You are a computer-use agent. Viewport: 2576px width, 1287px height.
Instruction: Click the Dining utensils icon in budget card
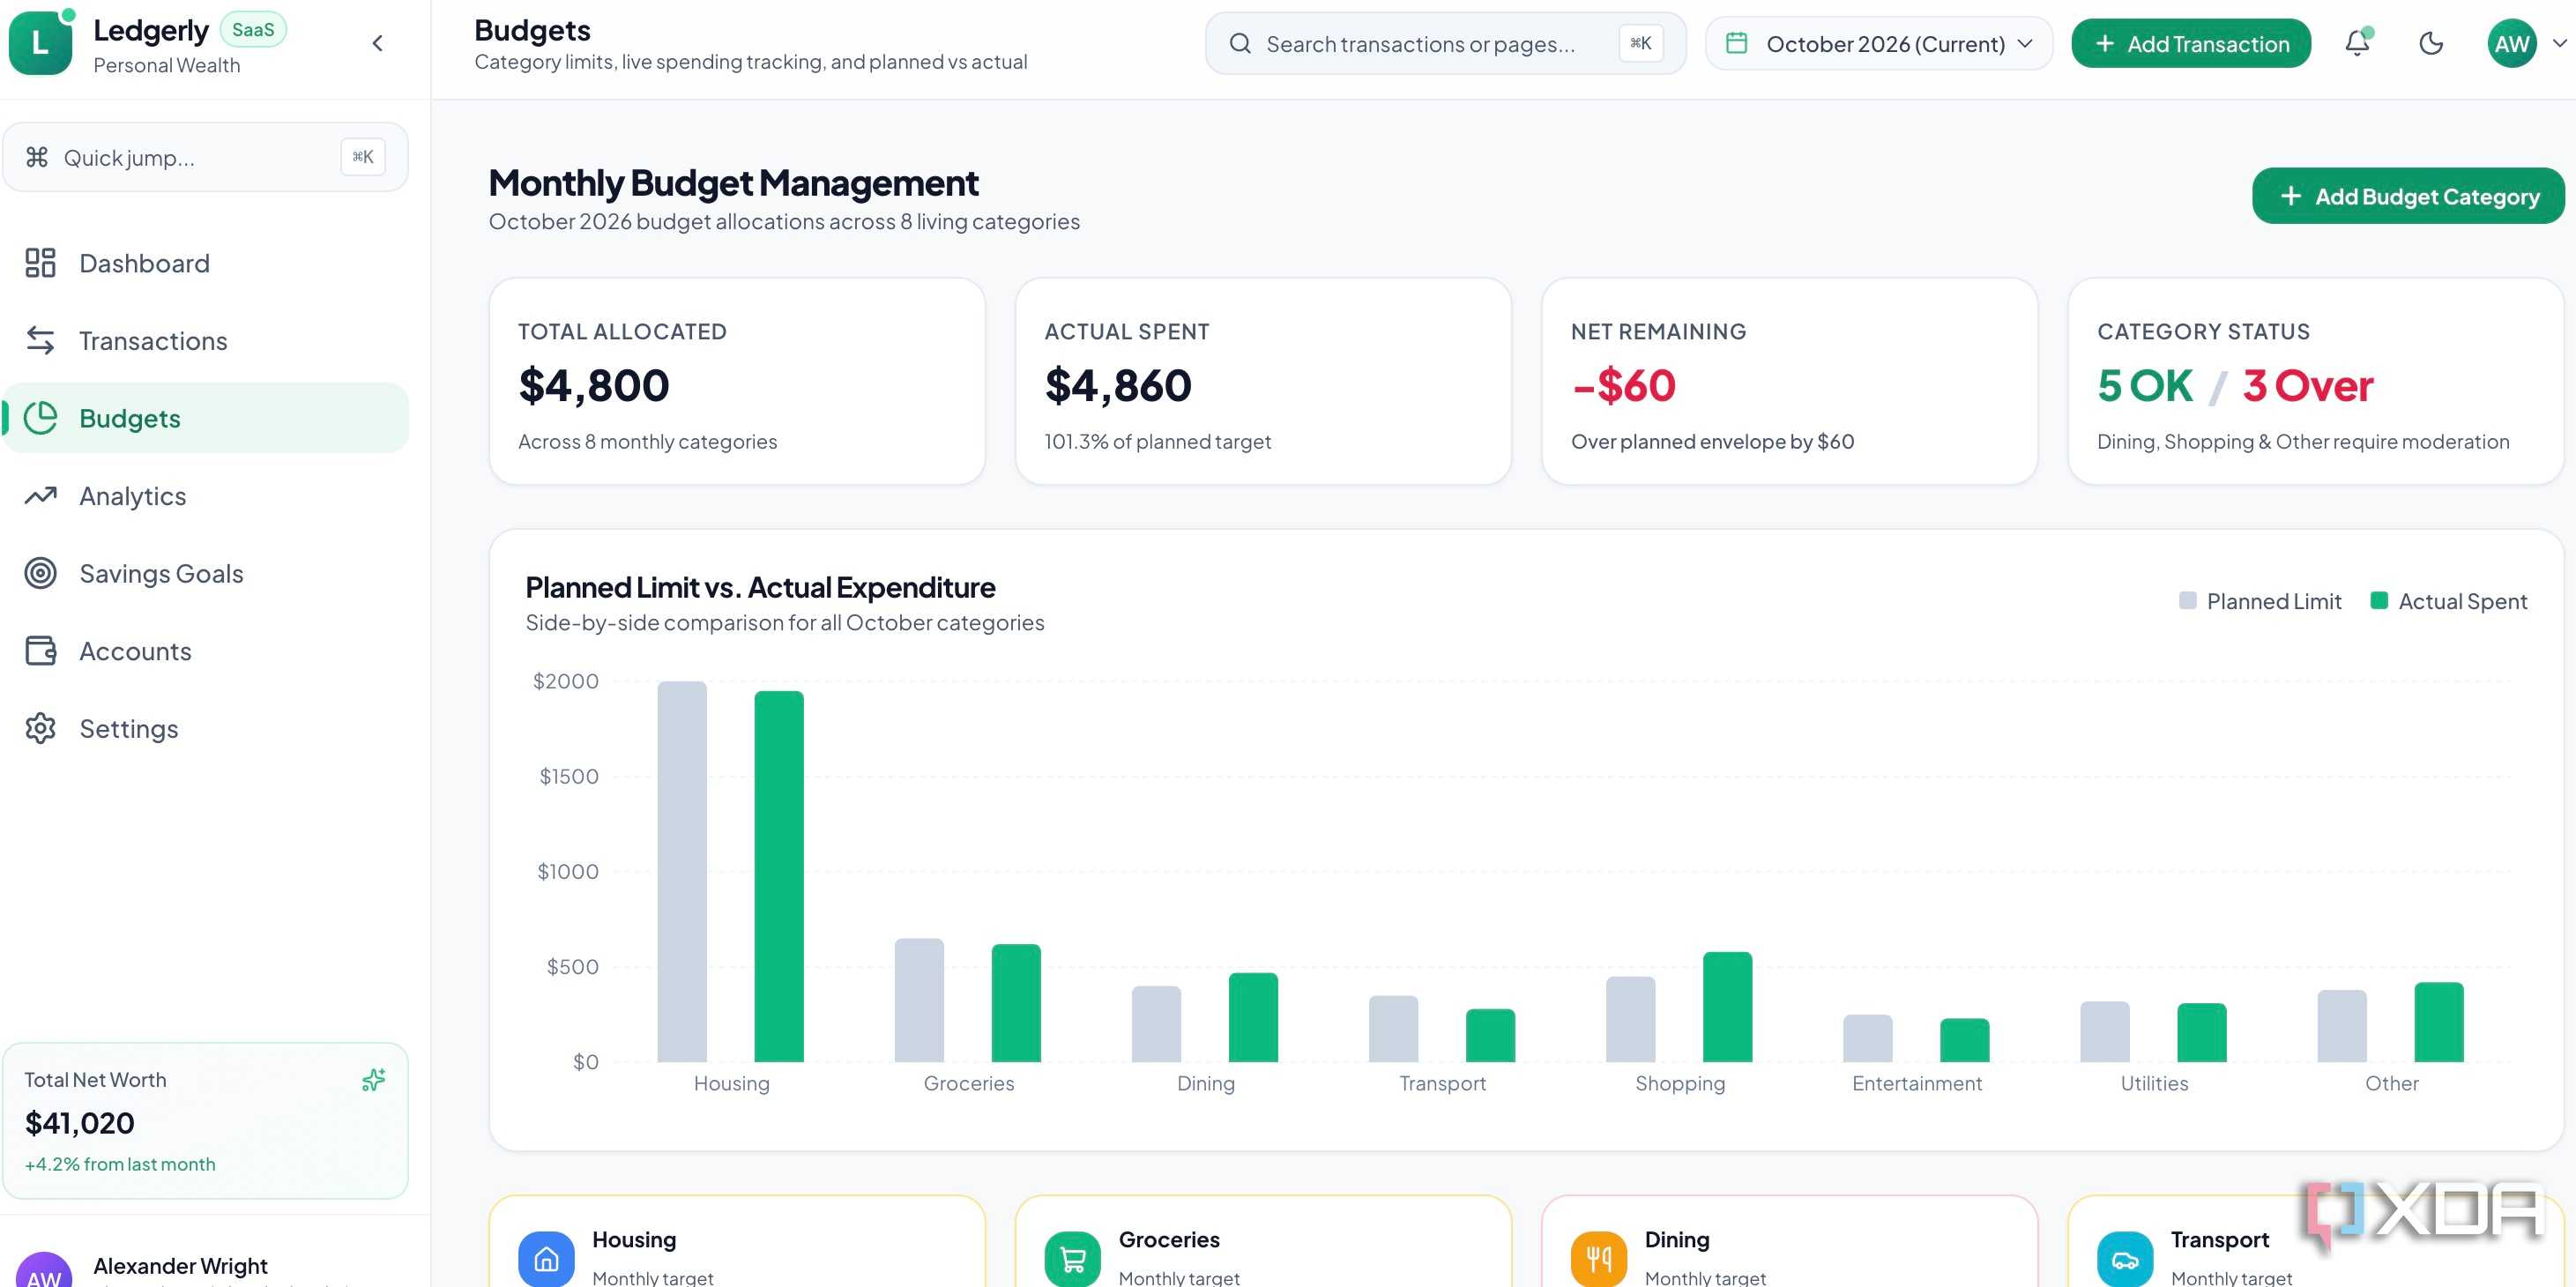[1599, 1258]
